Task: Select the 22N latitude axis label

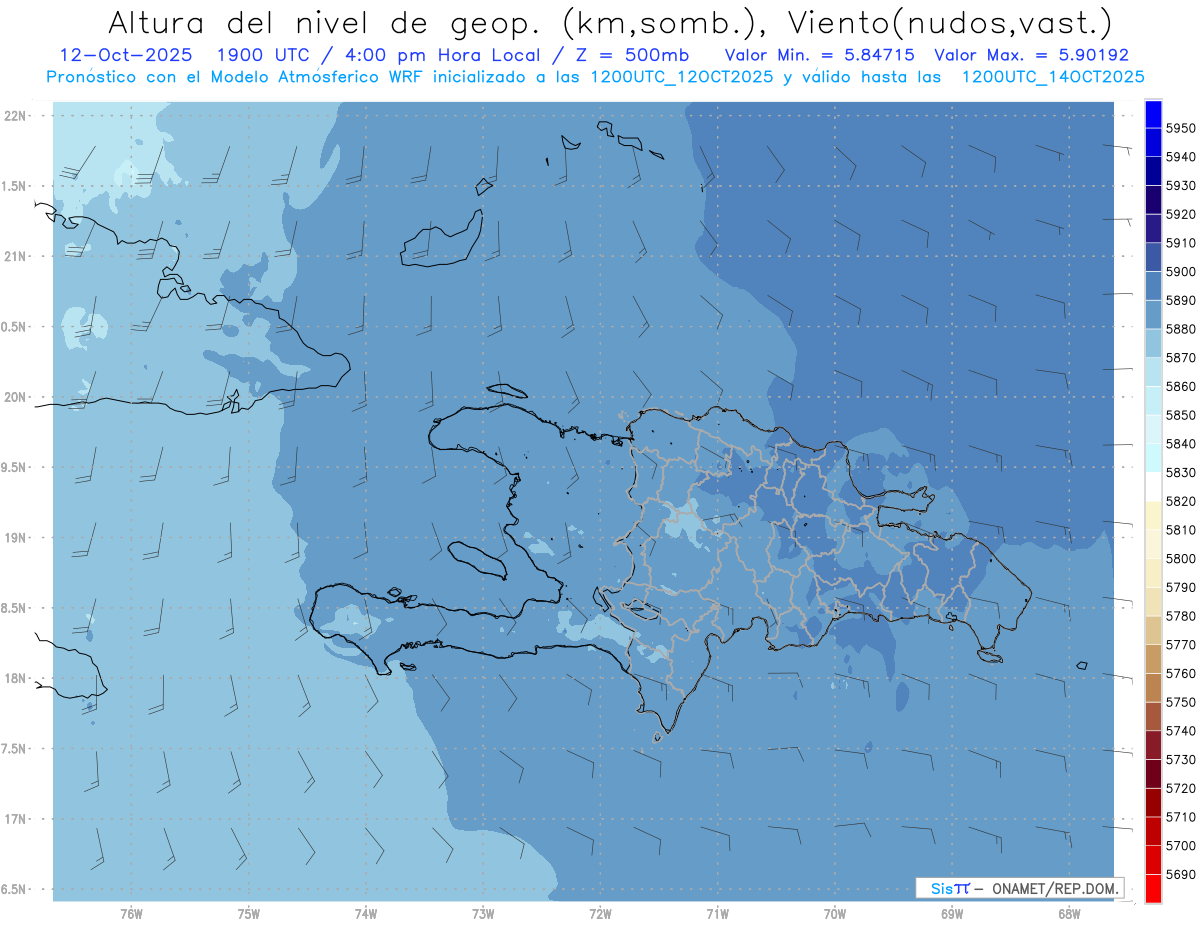Action: [x=17, y=116]
